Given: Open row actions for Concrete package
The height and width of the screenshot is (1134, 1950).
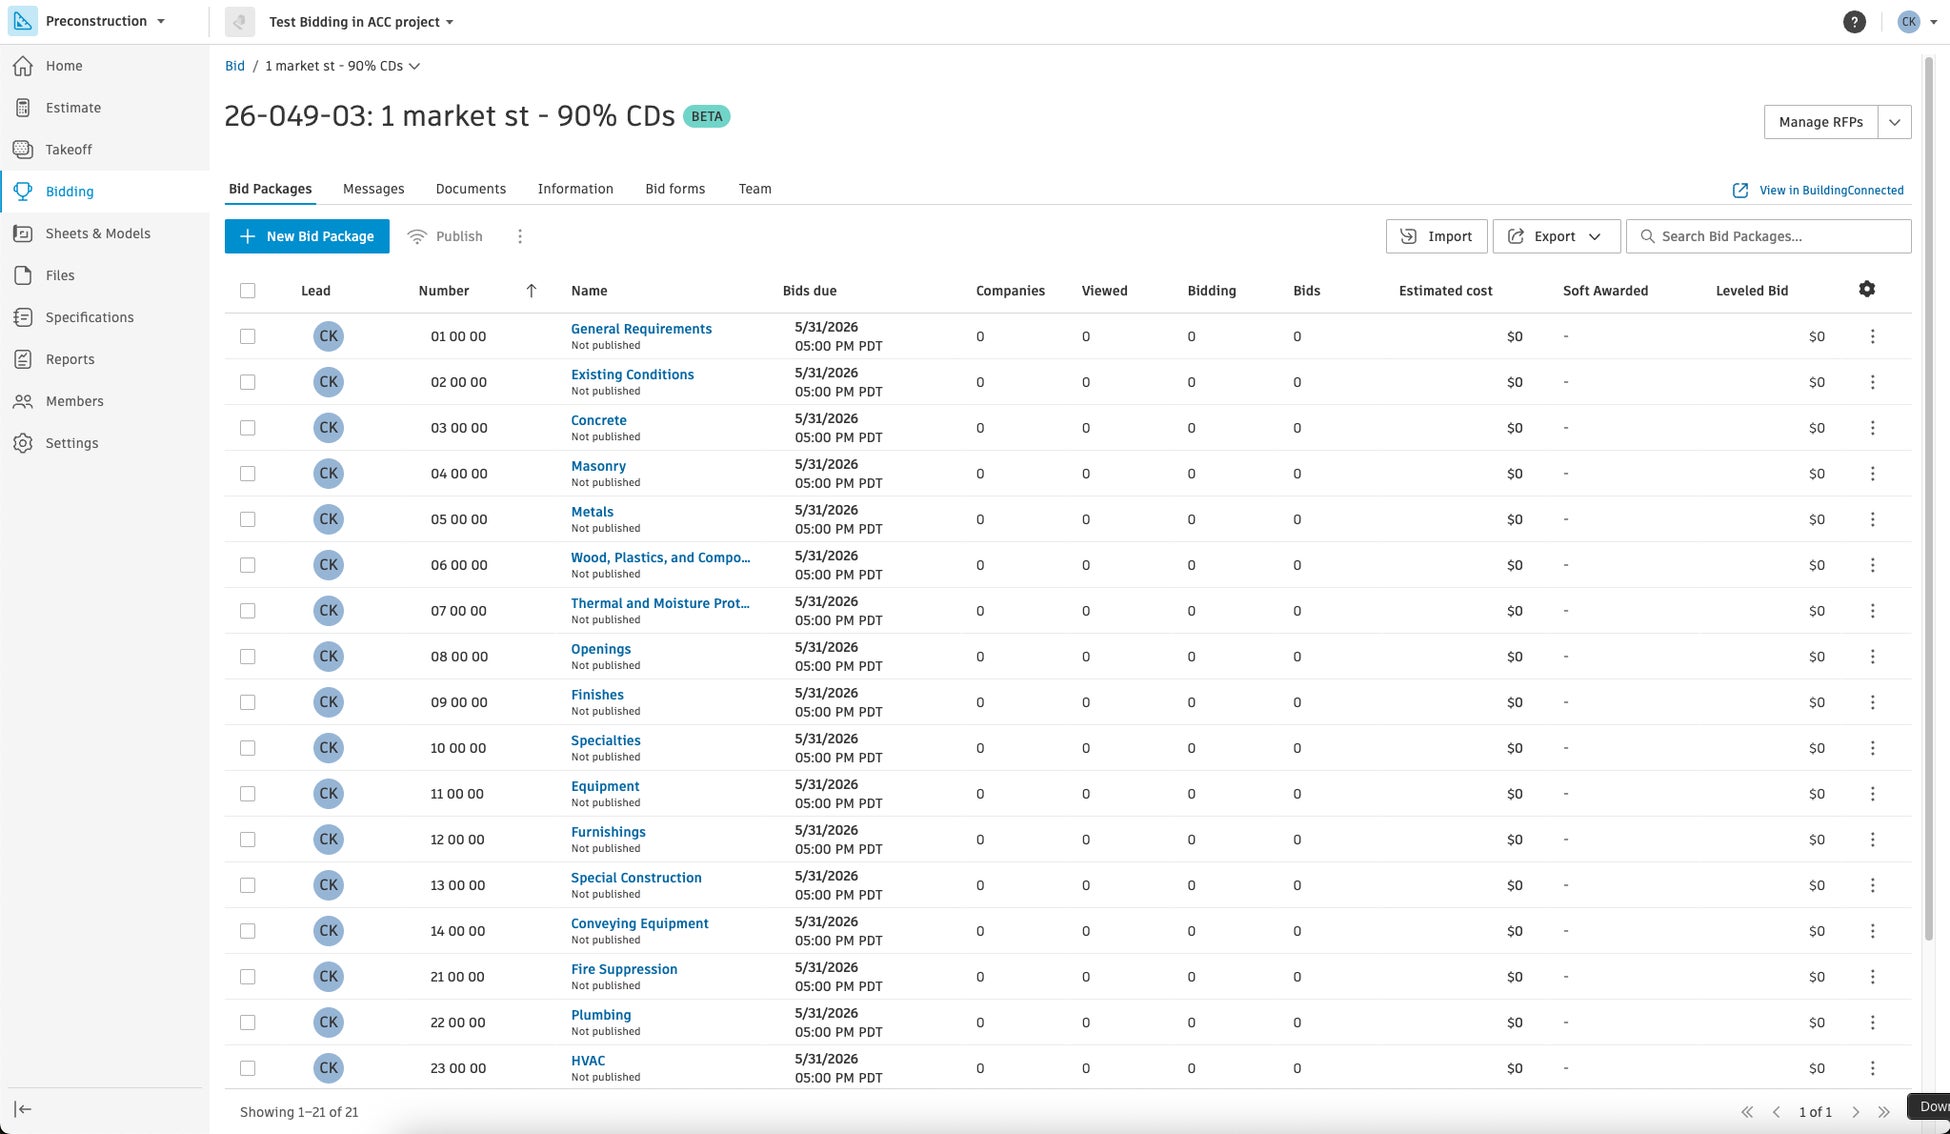Looking at the screenshot, I should (x=1872, y=428).
